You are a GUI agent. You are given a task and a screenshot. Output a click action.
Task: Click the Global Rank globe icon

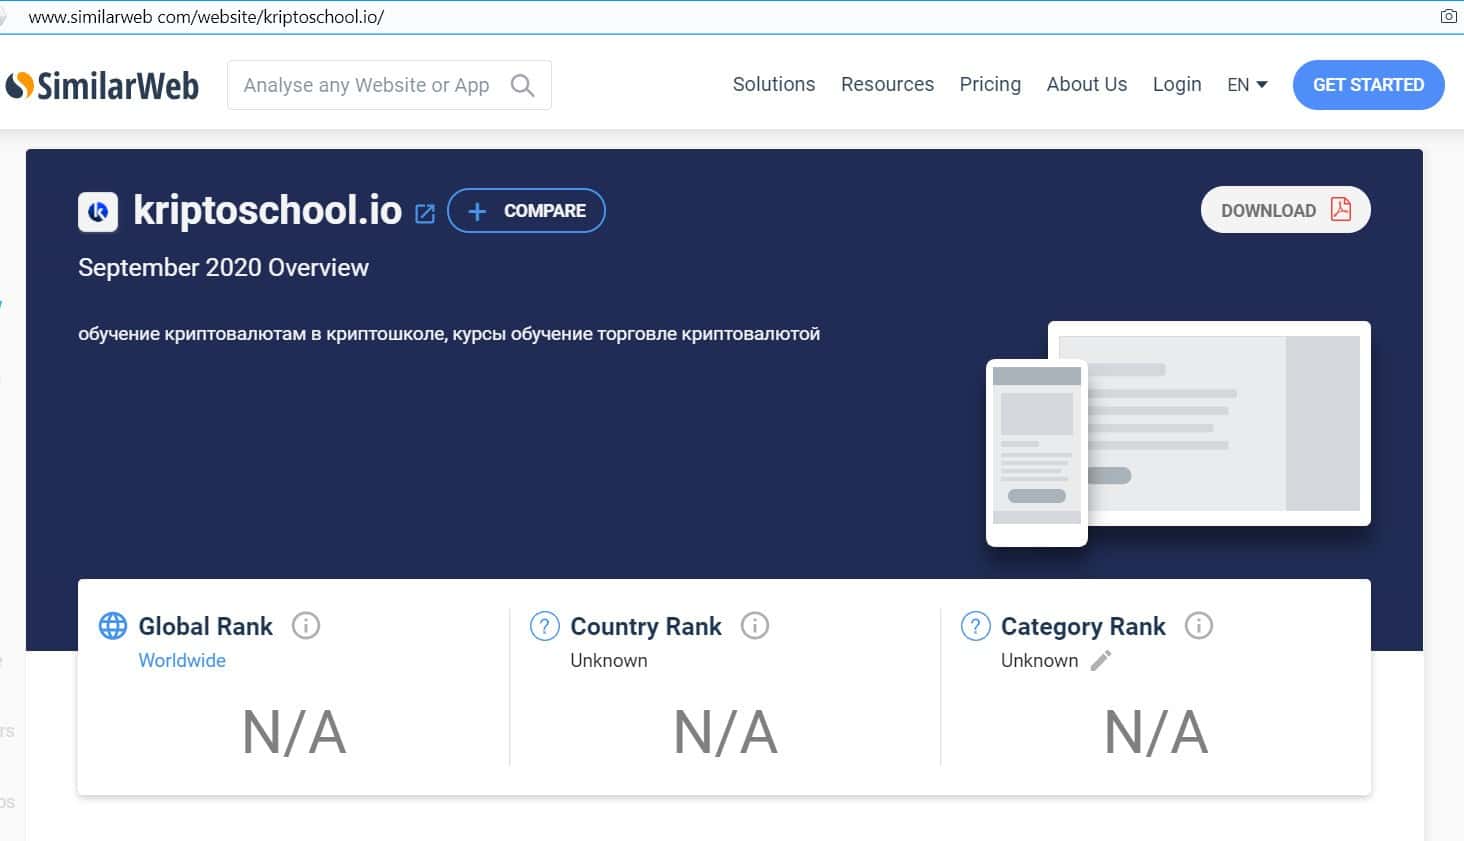coord(113,626)
